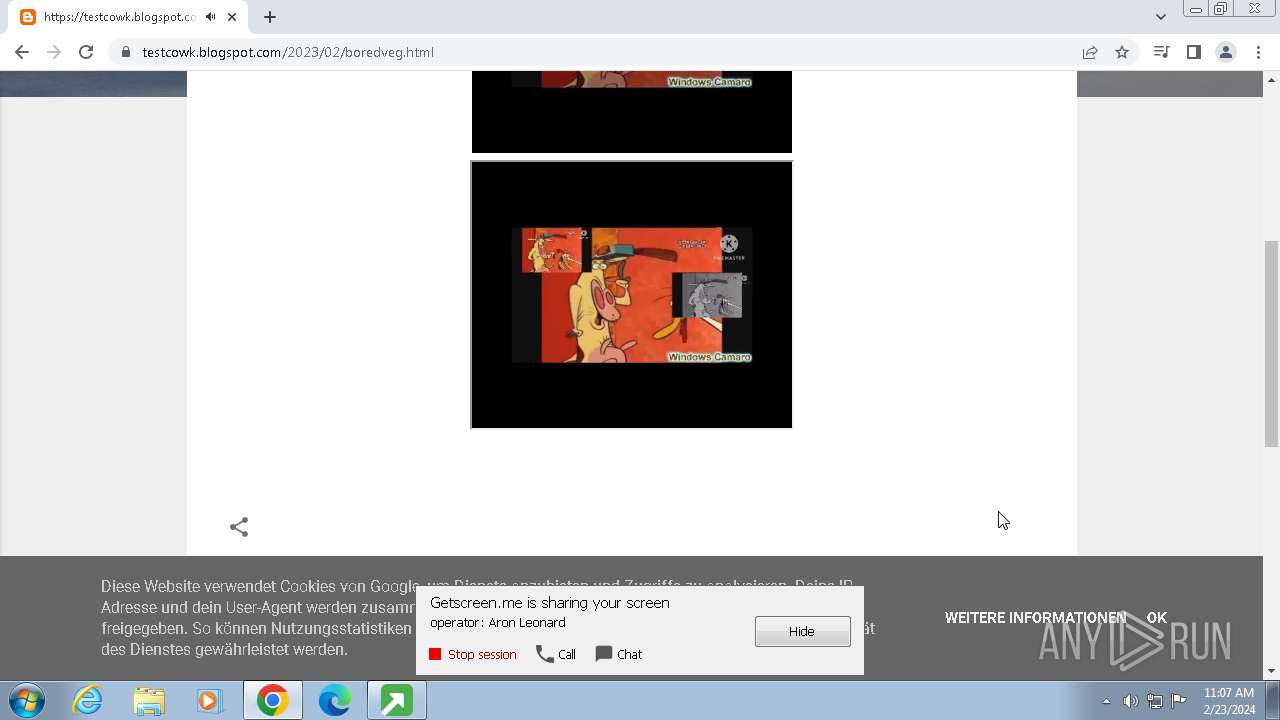Image resolution: width=1280 pixels, height=720 pixels.
Task: Click the Show desktop button
Action: pyautogui.click(x=1273, y=701)
